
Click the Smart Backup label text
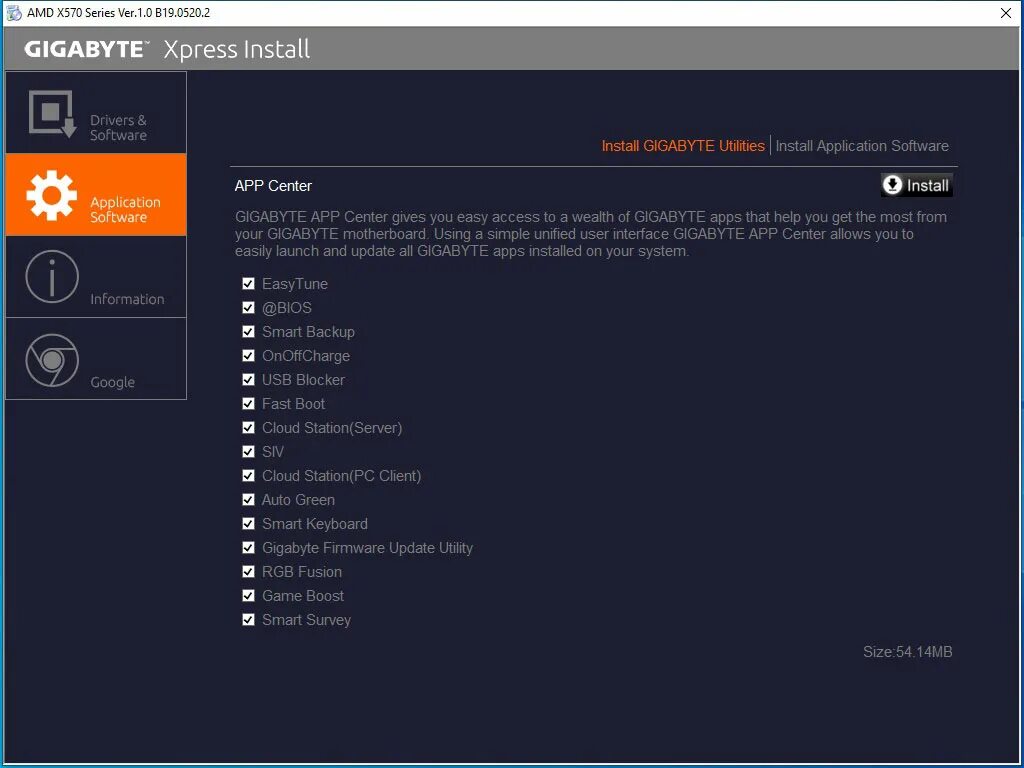tap(308, 332)
